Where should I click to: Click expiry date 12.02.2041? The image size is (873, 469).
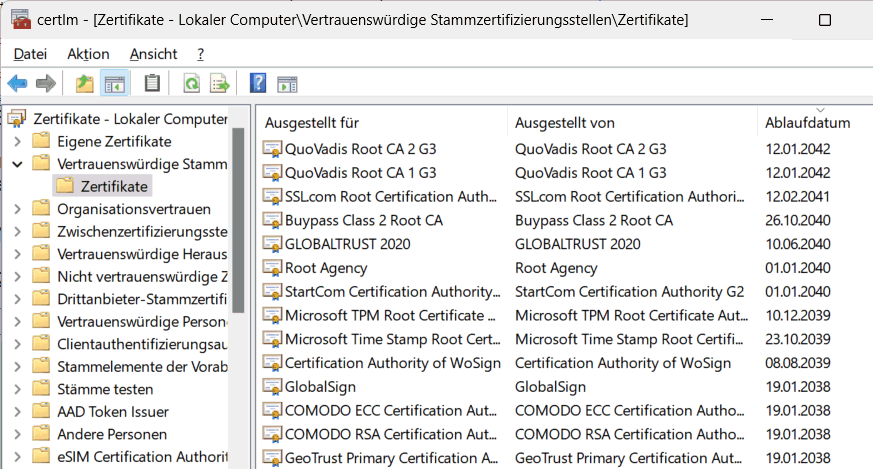(798, 197)
